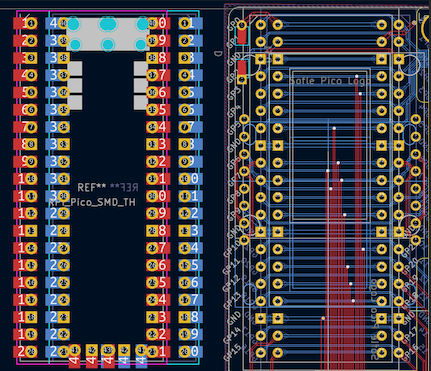
Task: Click the red pad numbered 15
Action: [x=25, y=265]
